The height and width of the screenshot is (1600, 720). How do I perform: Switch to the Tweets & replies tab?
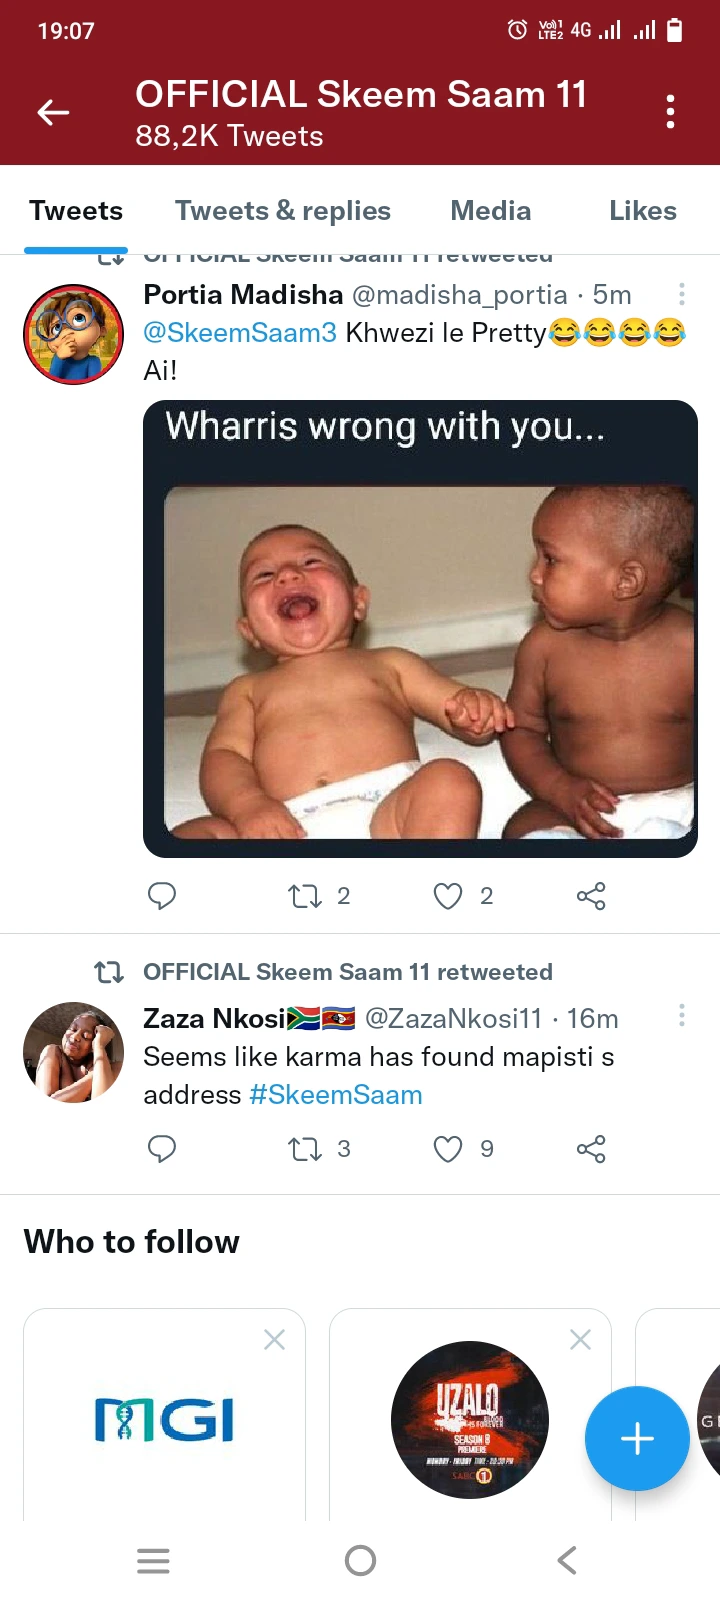tap(283, 211)
